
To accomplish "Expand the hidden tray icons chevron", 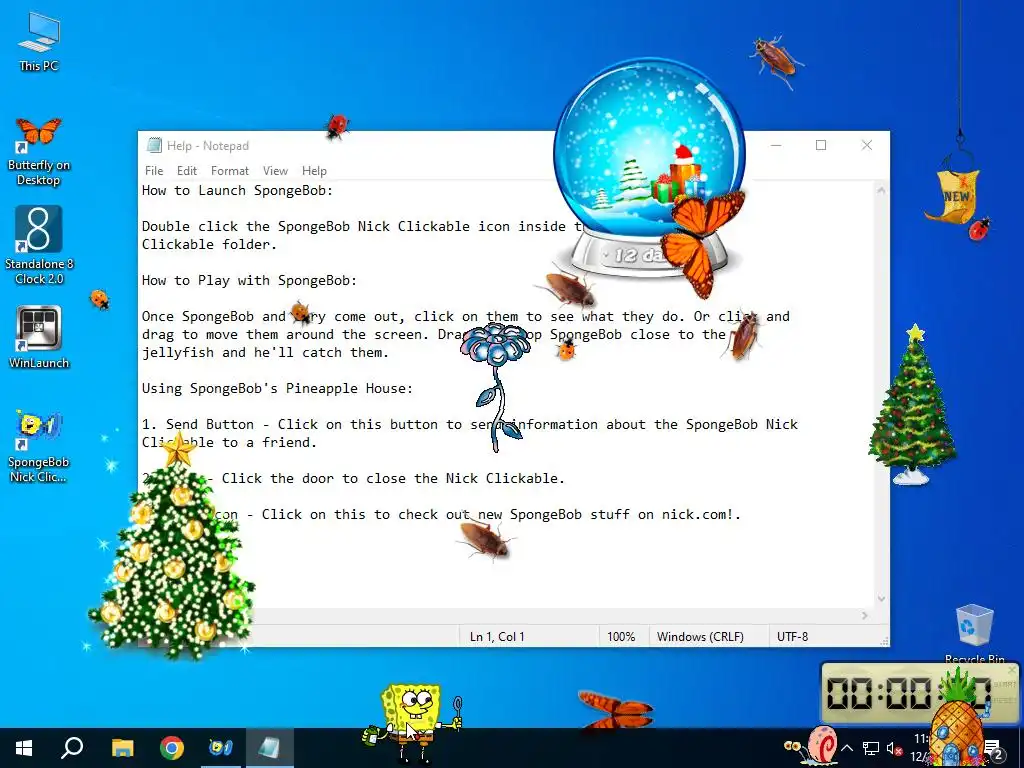I will (847, 748).
